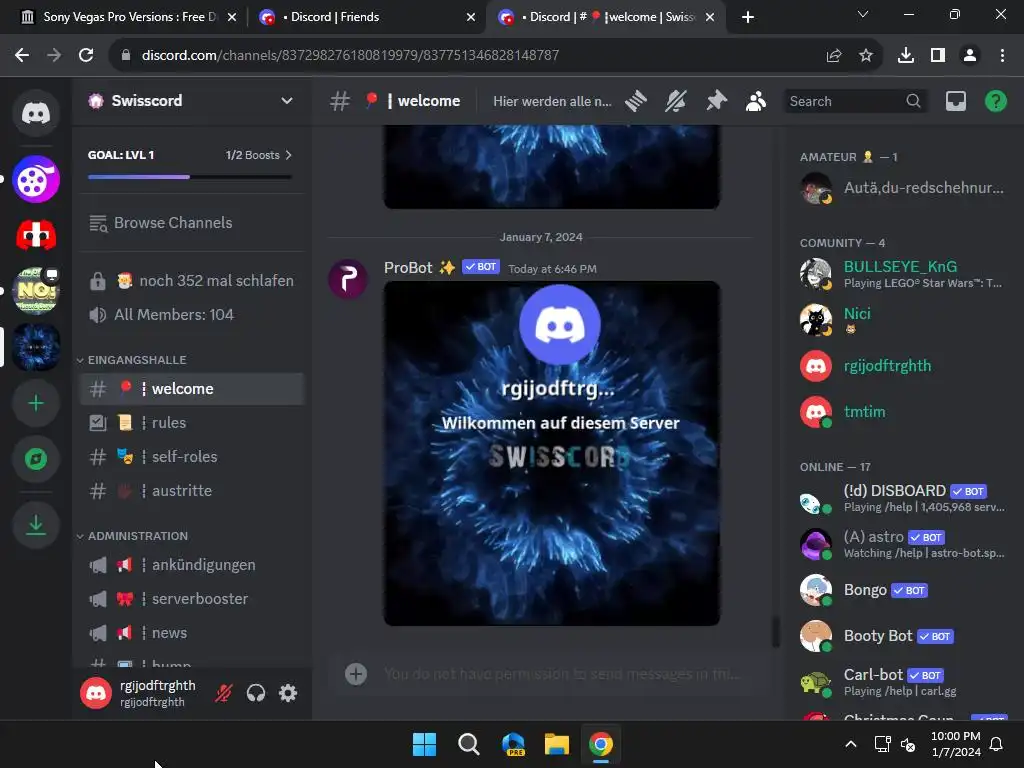The height and width of the screenshot is (768, 1024).
Task: Open User Settings gear icon
Action: point(288,693)
